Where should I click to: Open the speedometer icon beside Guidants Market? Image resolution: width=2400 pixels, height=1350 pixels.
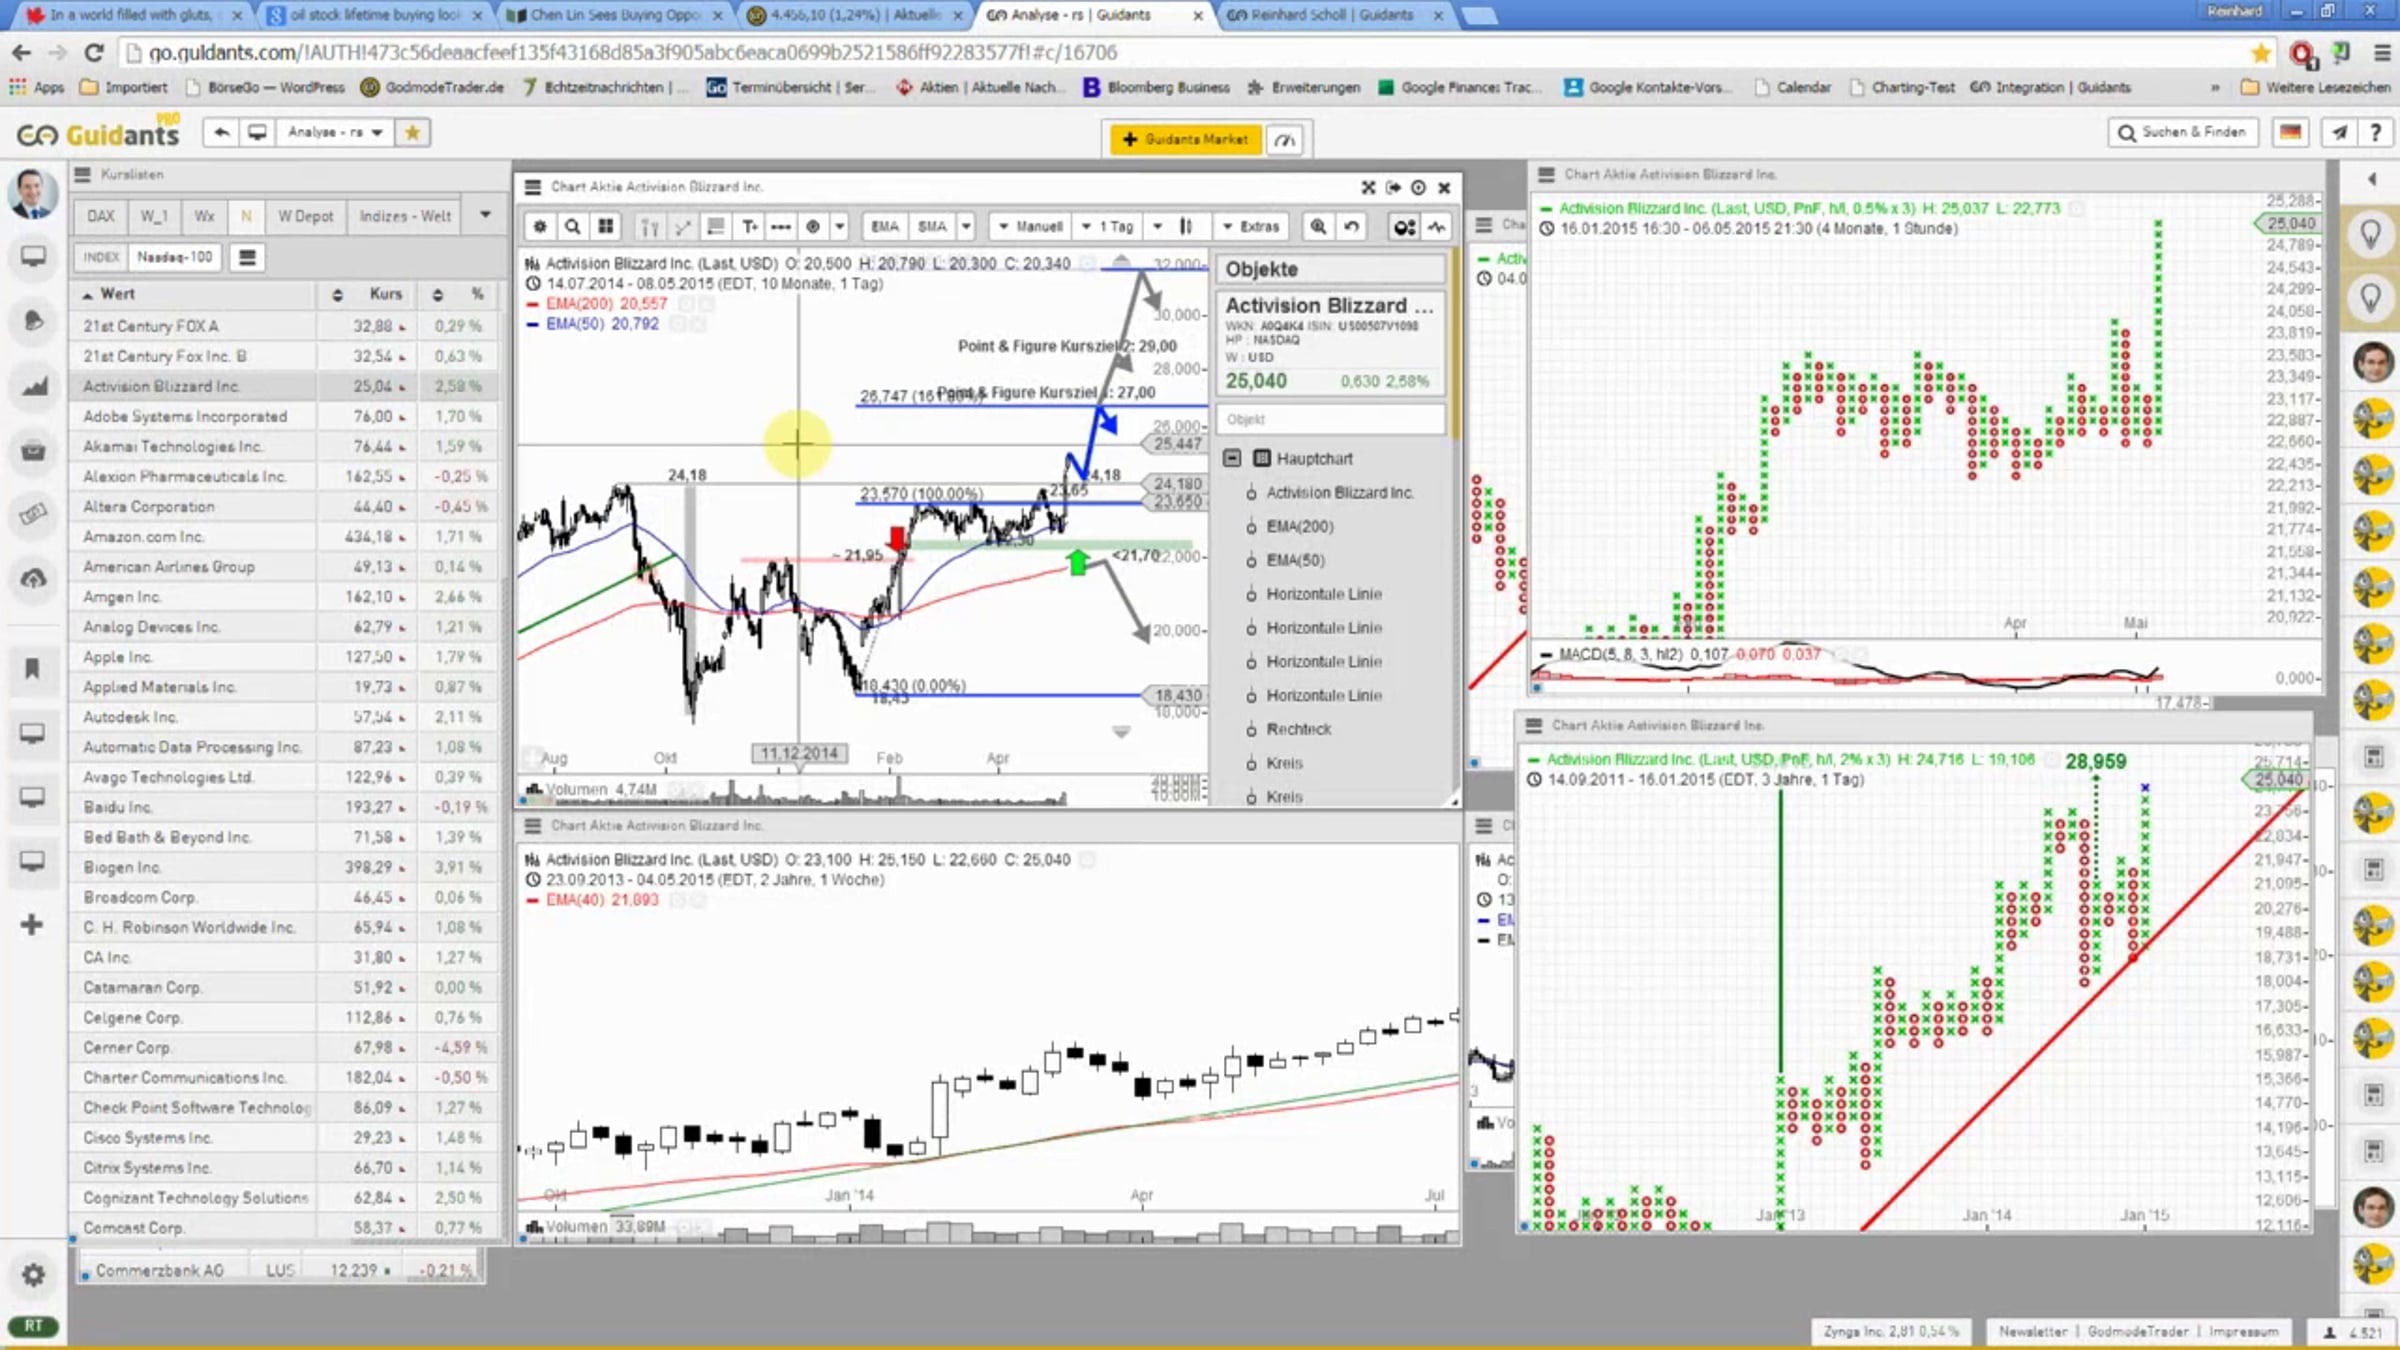(1286, 140)
